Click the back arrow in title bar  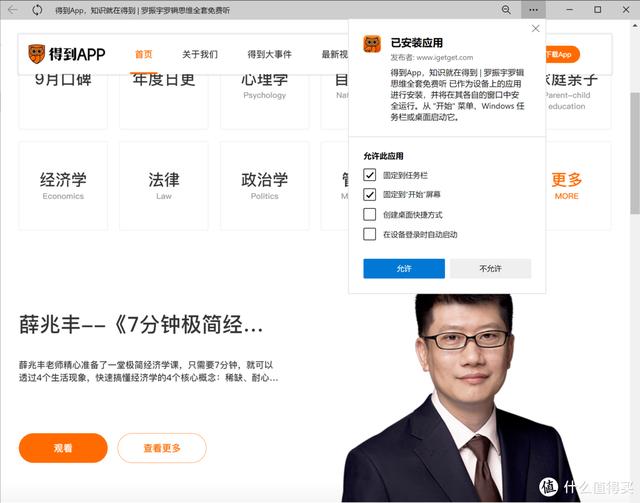pos(10,9)
